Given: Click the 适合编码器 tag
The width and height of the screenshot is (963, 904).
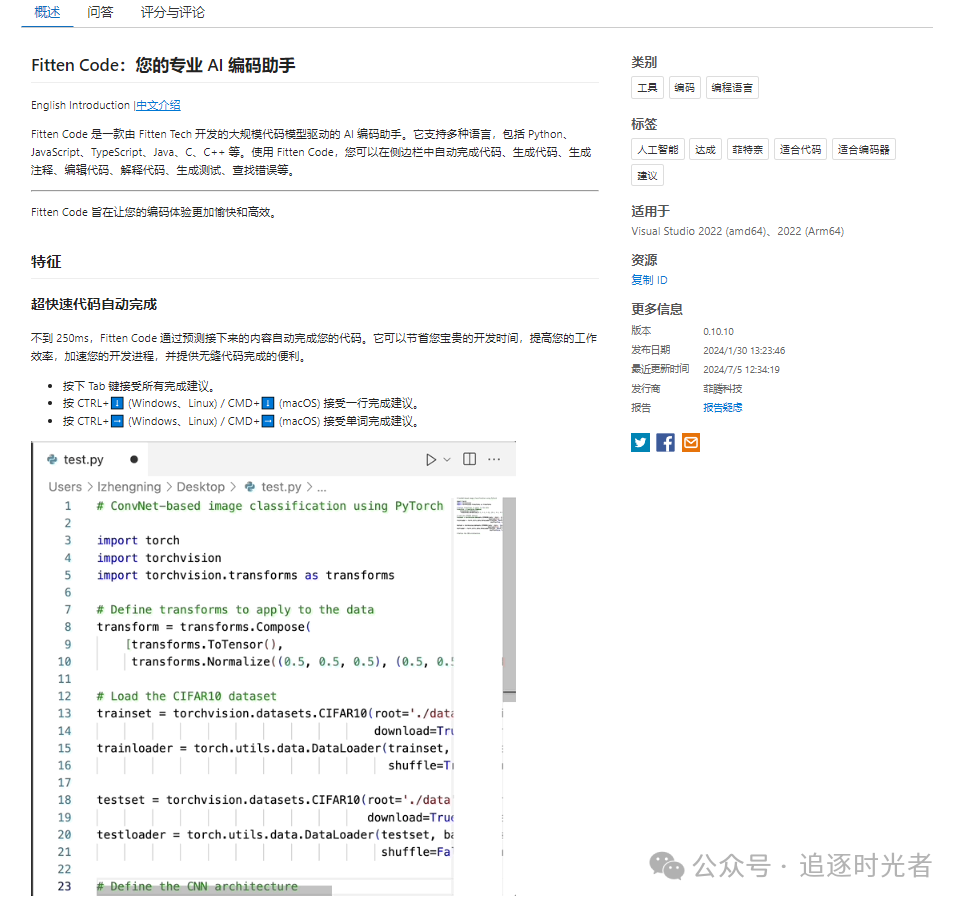Looking at the screenshot, I should point(864,149).
